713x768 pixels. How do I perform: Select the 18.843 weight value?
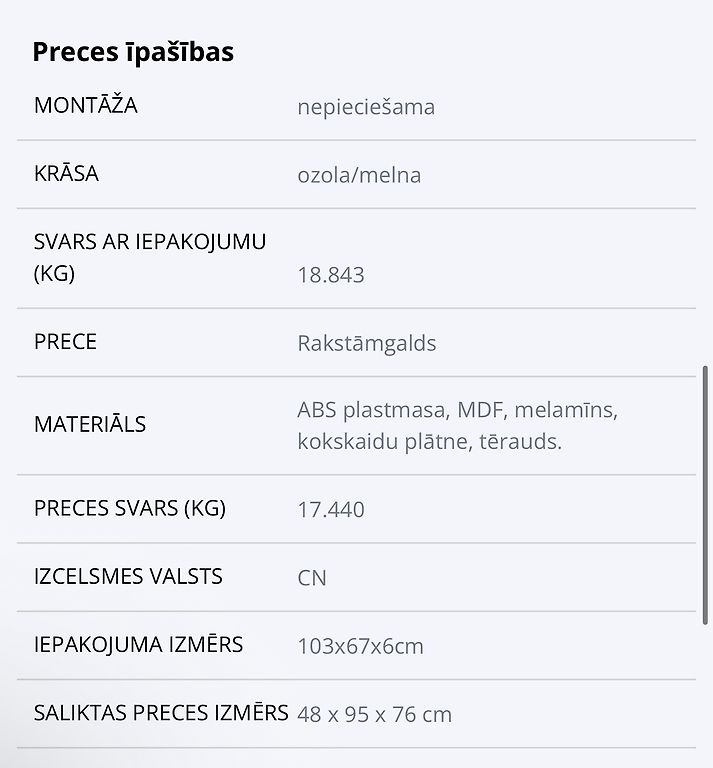(x=331, y=275)
